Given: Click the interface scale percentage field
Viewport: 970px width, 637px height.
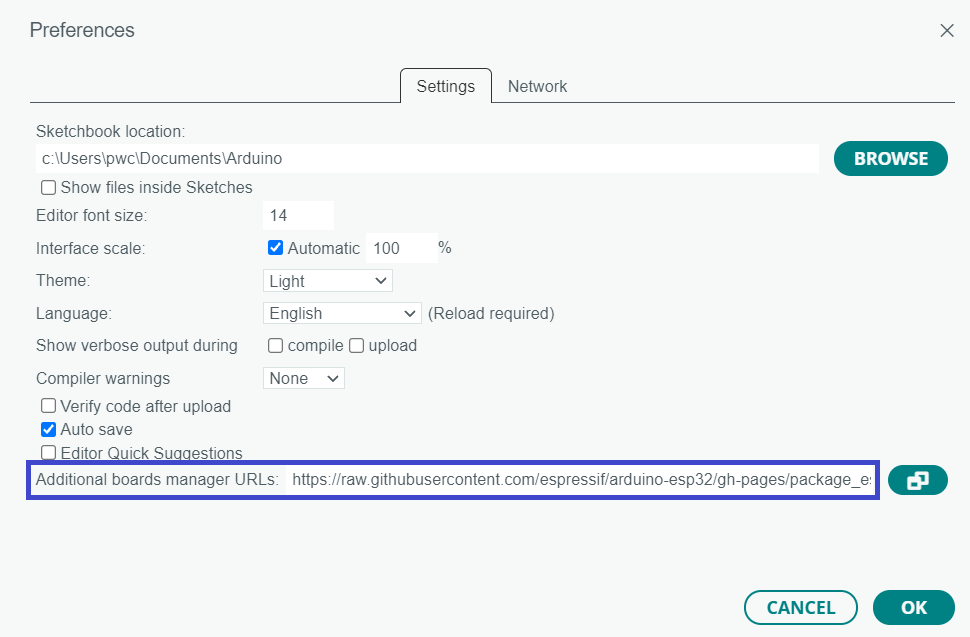Looking at the screenshot, I should coord(402,247).
